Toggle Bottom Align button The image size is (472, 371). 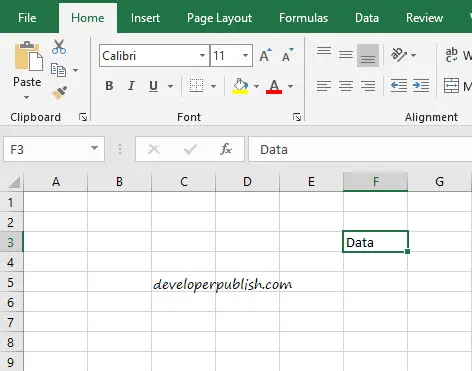[368, 55]
